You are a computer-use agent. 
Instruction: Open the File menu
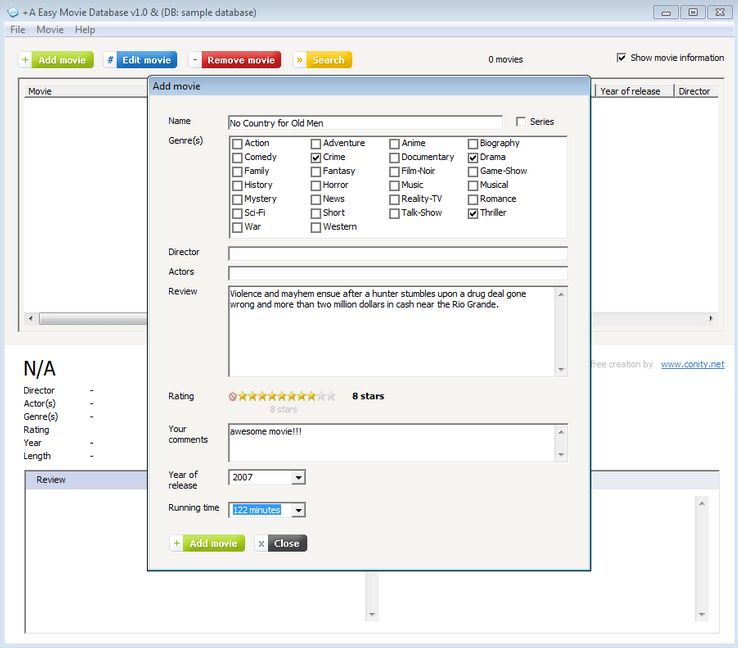click(x=18, y=30)
